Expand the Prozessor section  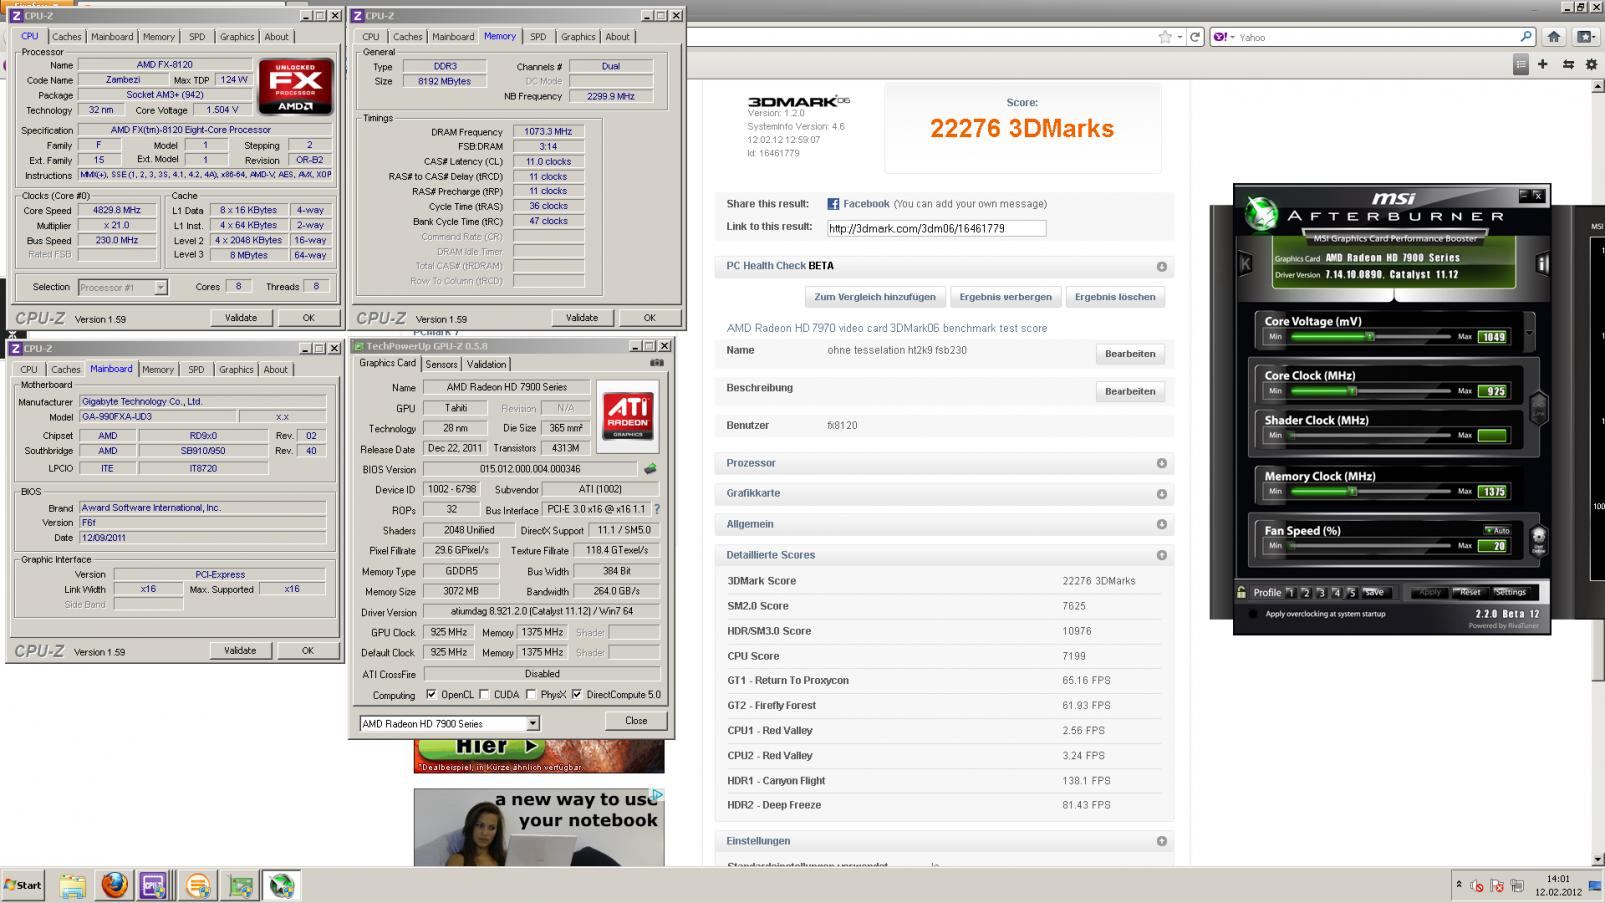point(1161,464)
